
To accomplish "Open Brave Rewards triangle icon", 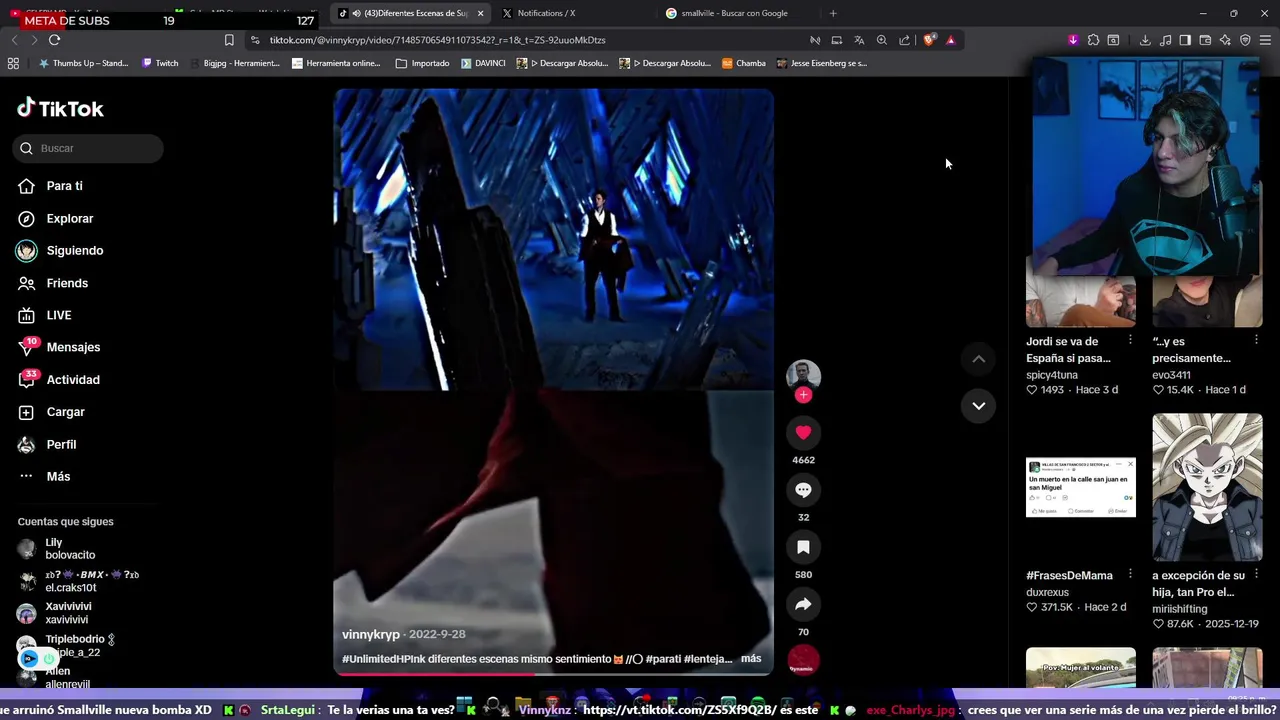I will tap(951, 40).
